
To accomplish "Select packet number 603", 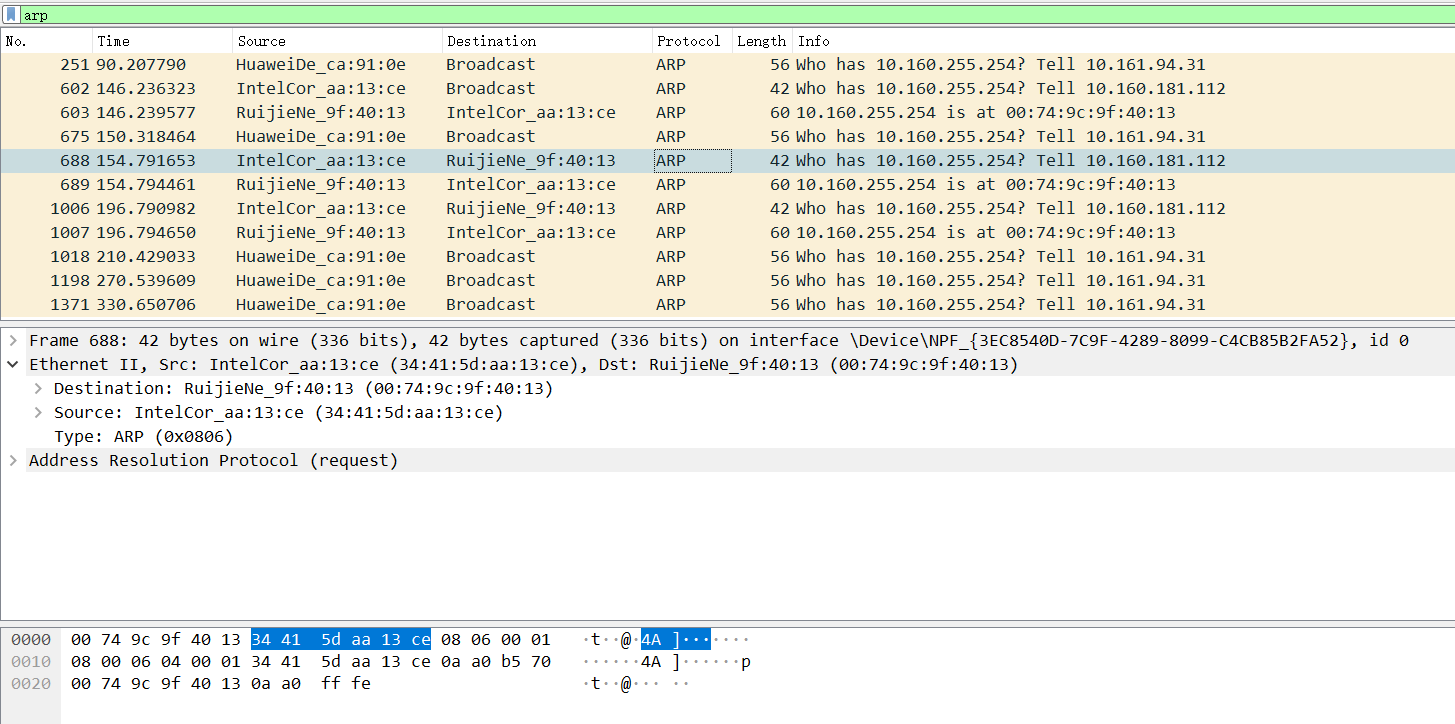I will pos(727,113).
